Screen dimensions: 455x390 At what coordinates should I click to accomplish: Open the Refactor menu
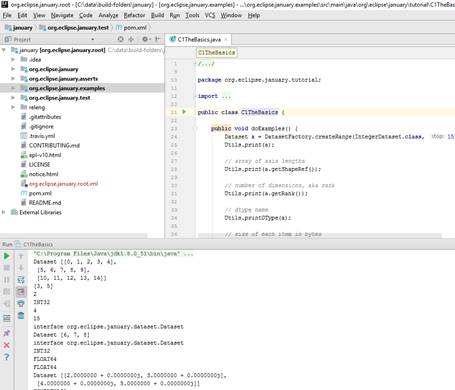(134, 15)
